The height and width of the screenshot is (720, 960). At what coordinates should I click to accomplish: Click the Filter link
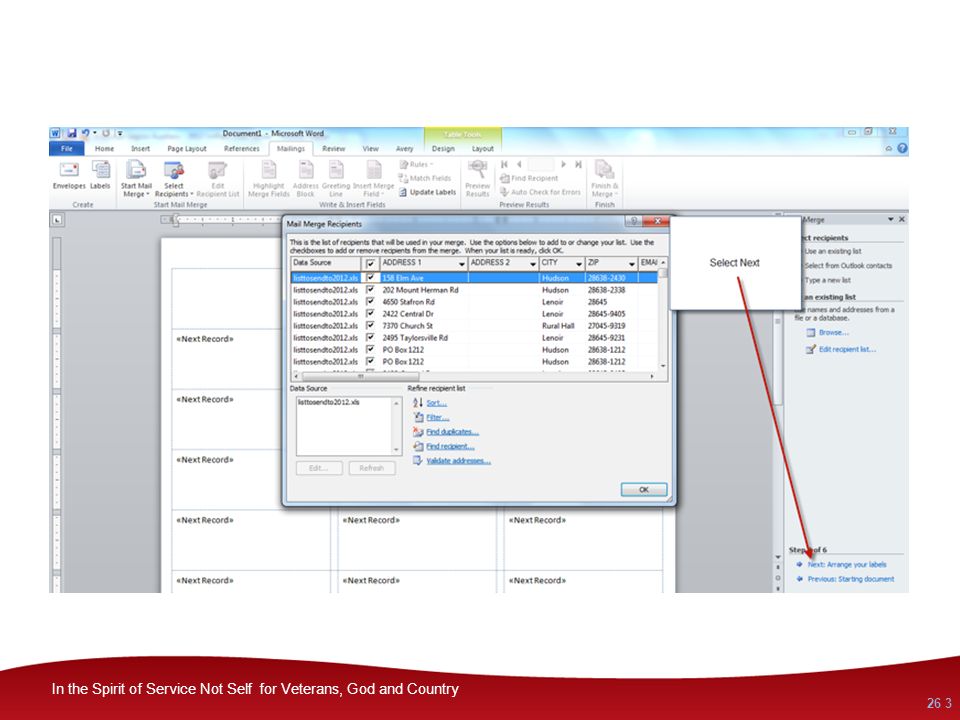pos(437,418)
